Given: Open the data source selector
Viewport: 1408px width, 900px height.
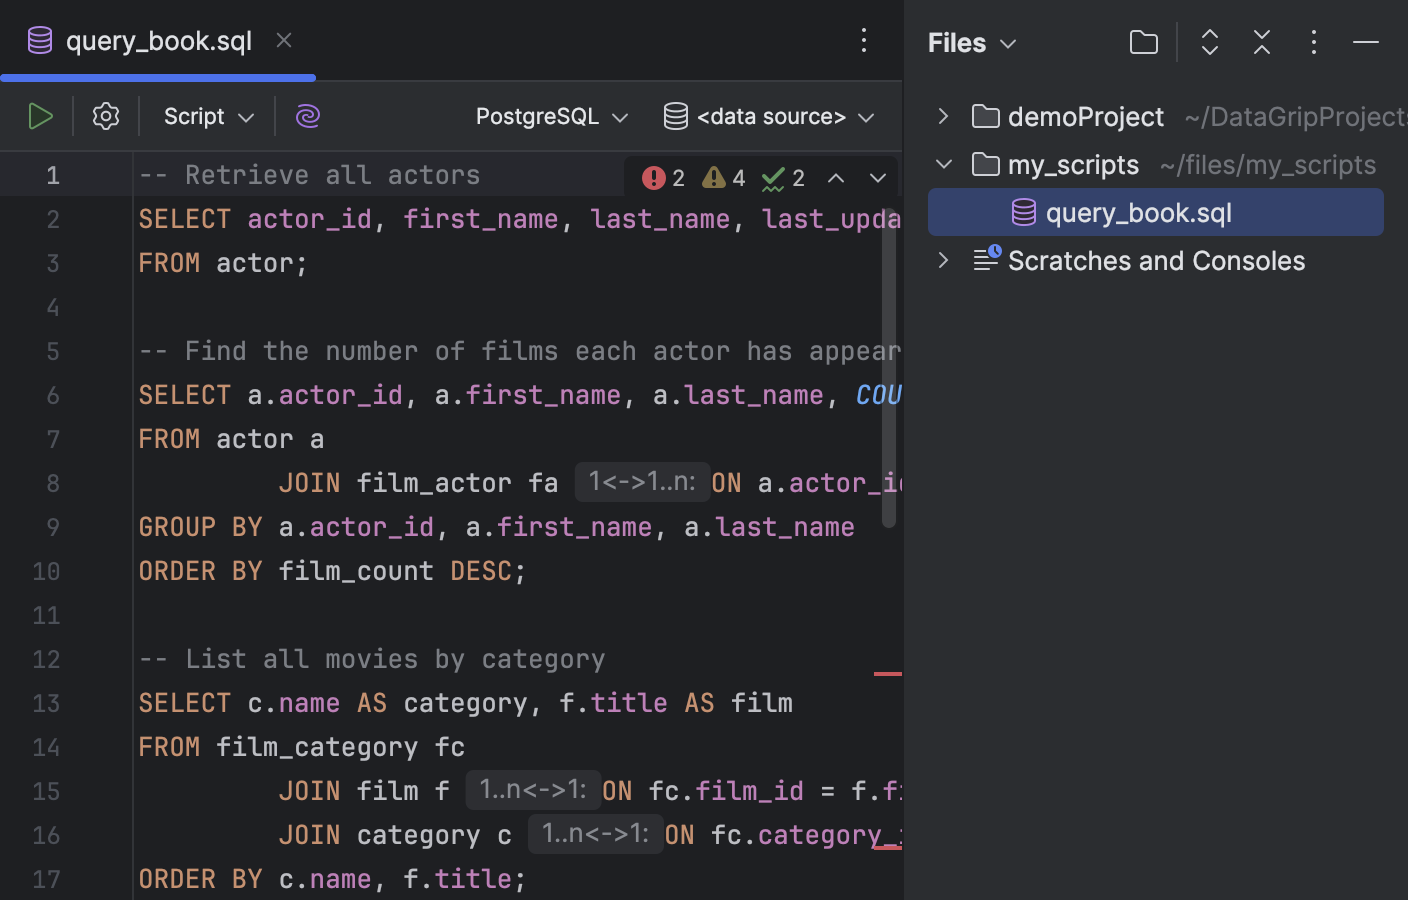Looking at the screenshot, I should [x=768, y=115].
